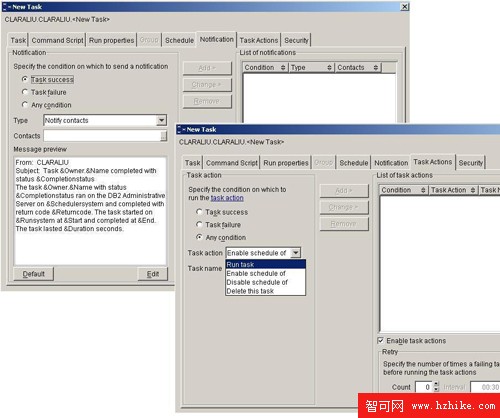The width and height of the screenshot is (500, 418).
Task: Click Remove button in Task Actions window
Action: 344,224
